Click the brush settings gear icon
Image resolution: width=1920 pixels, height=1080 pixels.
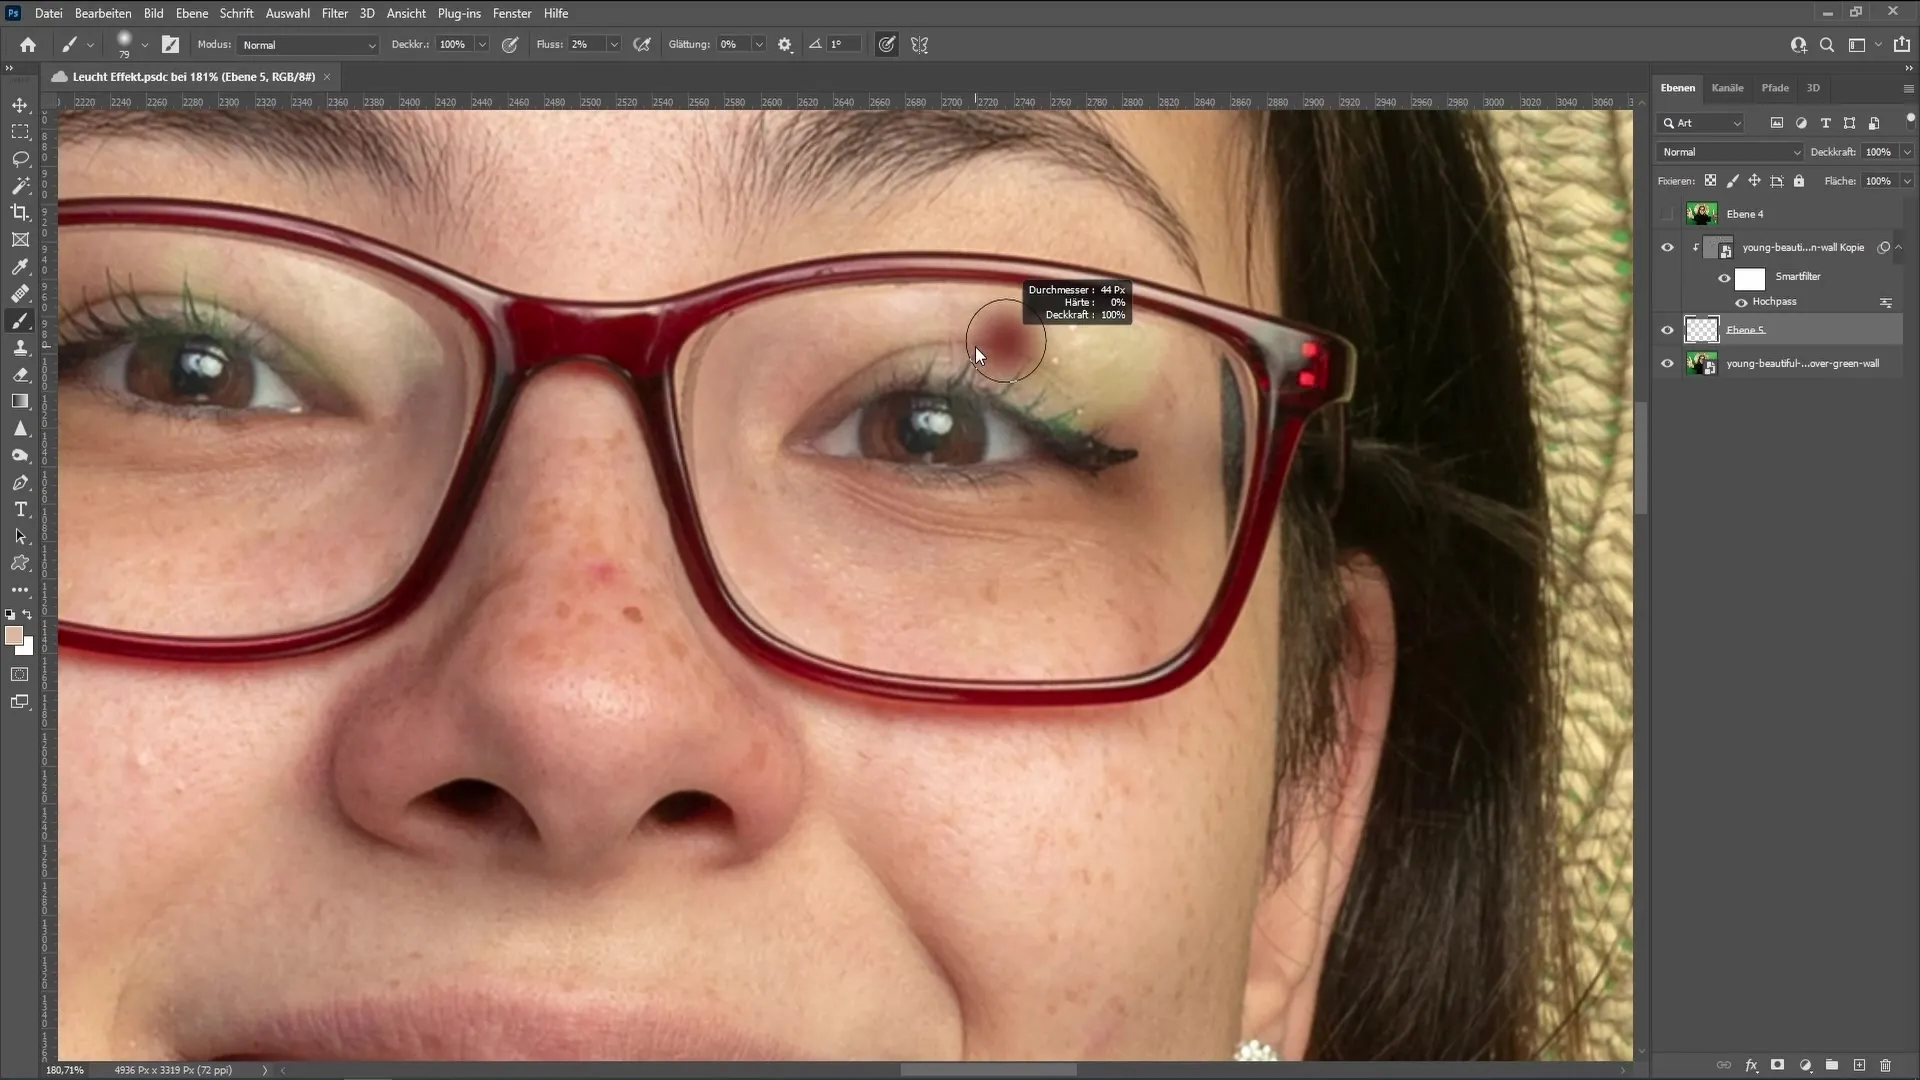785,45
